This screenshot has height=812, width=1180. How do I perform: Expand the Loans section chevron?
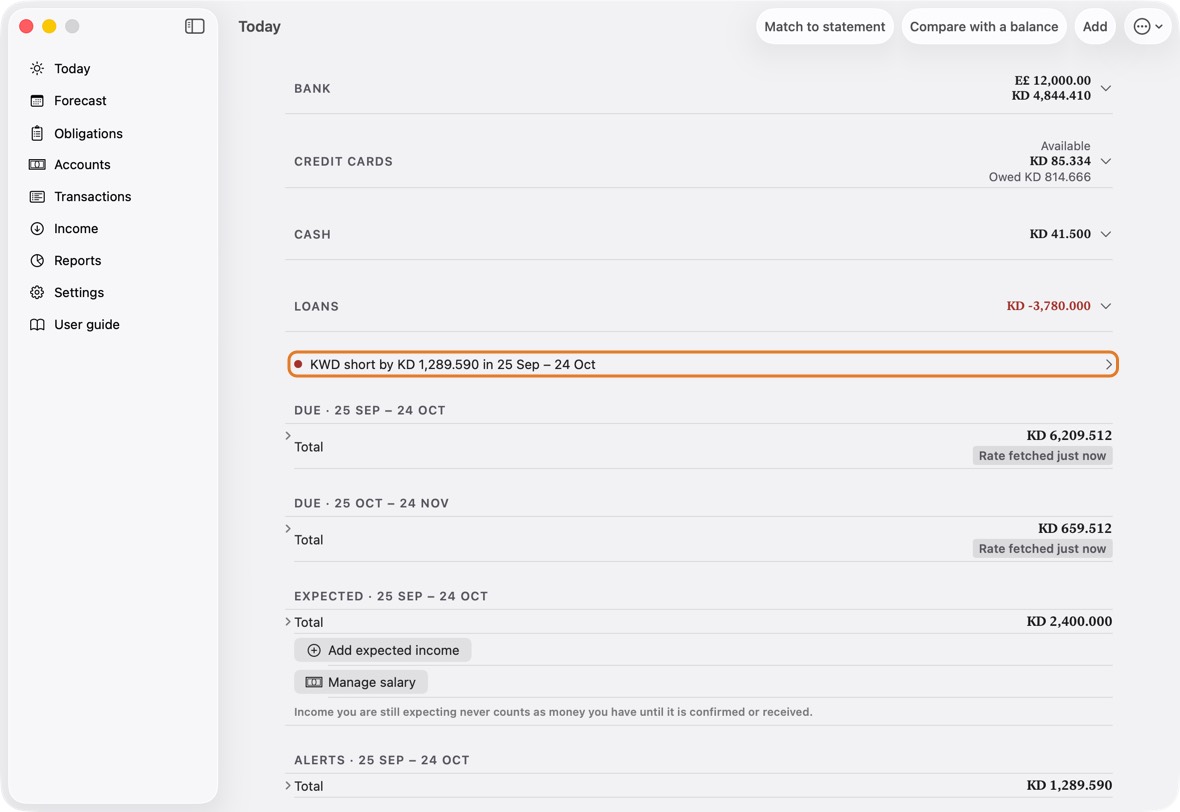[x=1105, y=306]
